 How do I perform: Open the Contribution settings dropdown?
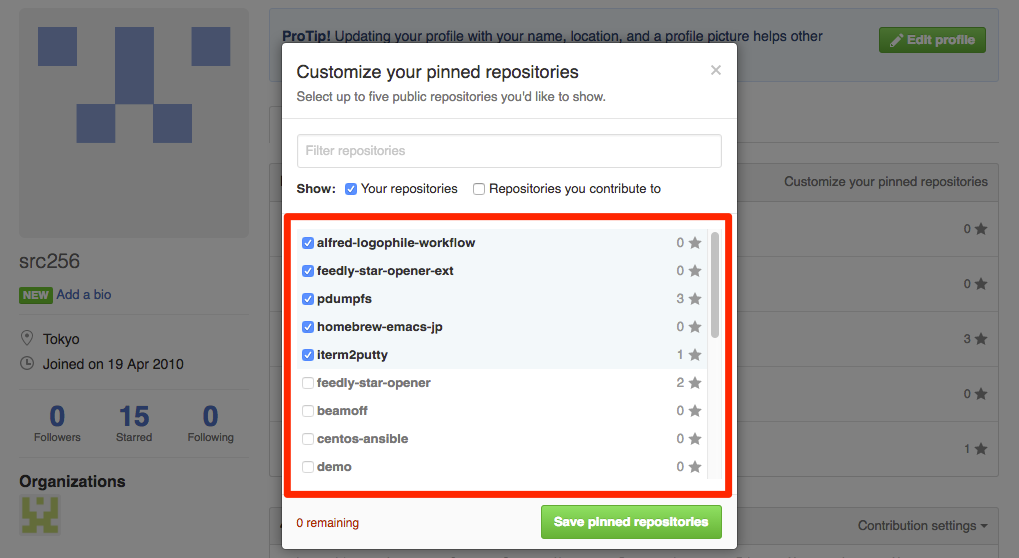pyautogui.click(x=923, y=526)
